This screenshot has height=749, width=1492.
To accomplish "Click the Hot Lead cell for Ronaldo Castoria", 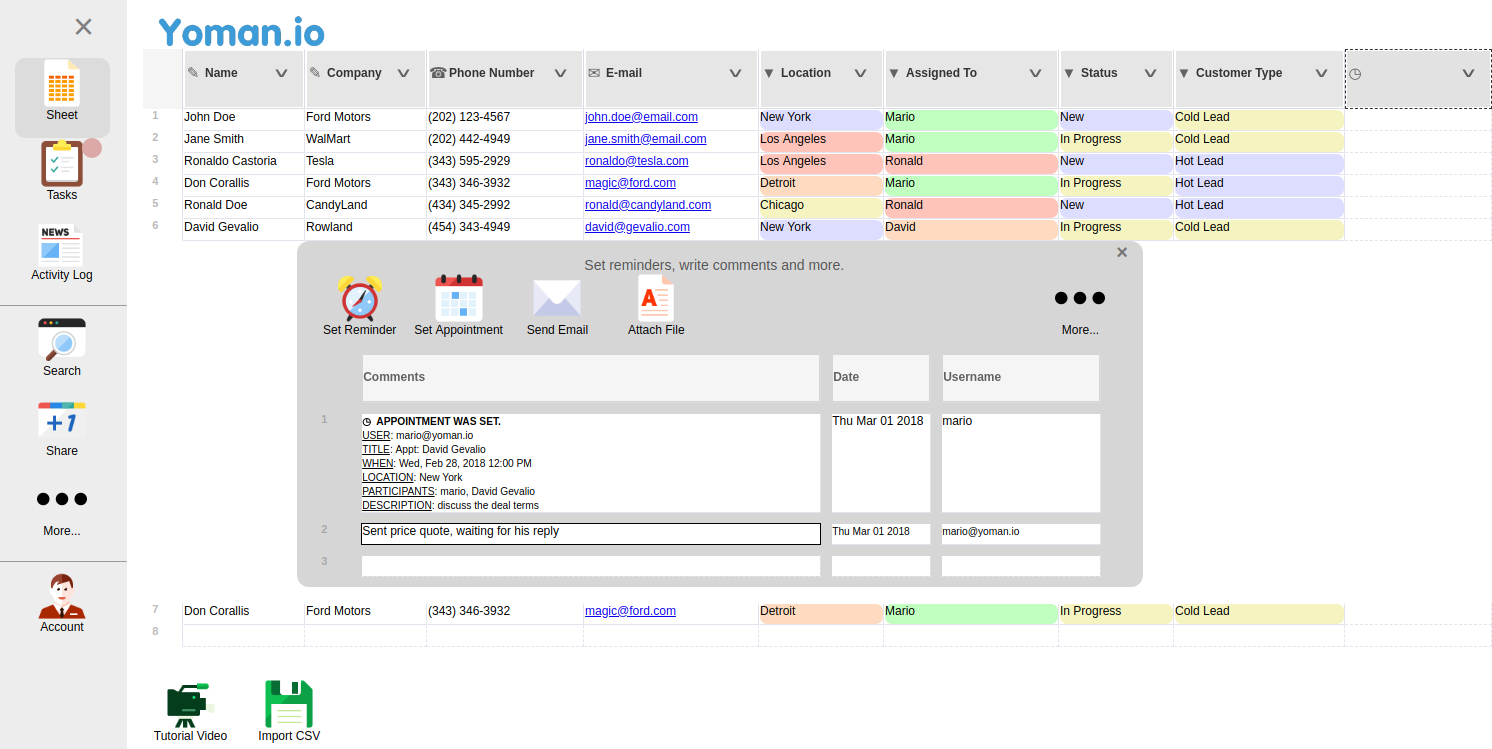I will [x=1259, y=163].
